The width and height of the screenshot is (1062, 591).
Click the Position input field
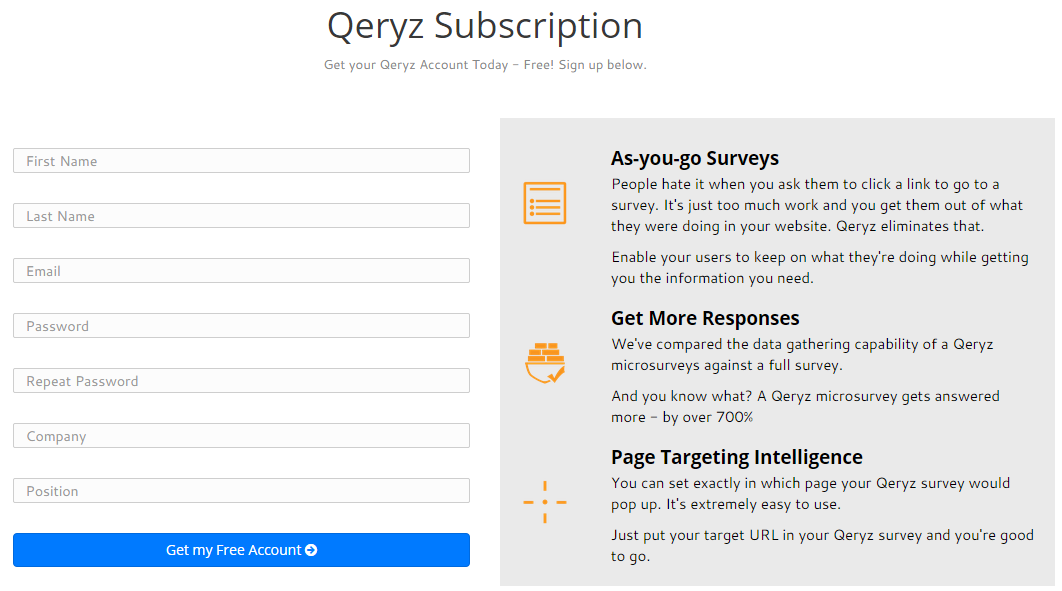point(240,490)
